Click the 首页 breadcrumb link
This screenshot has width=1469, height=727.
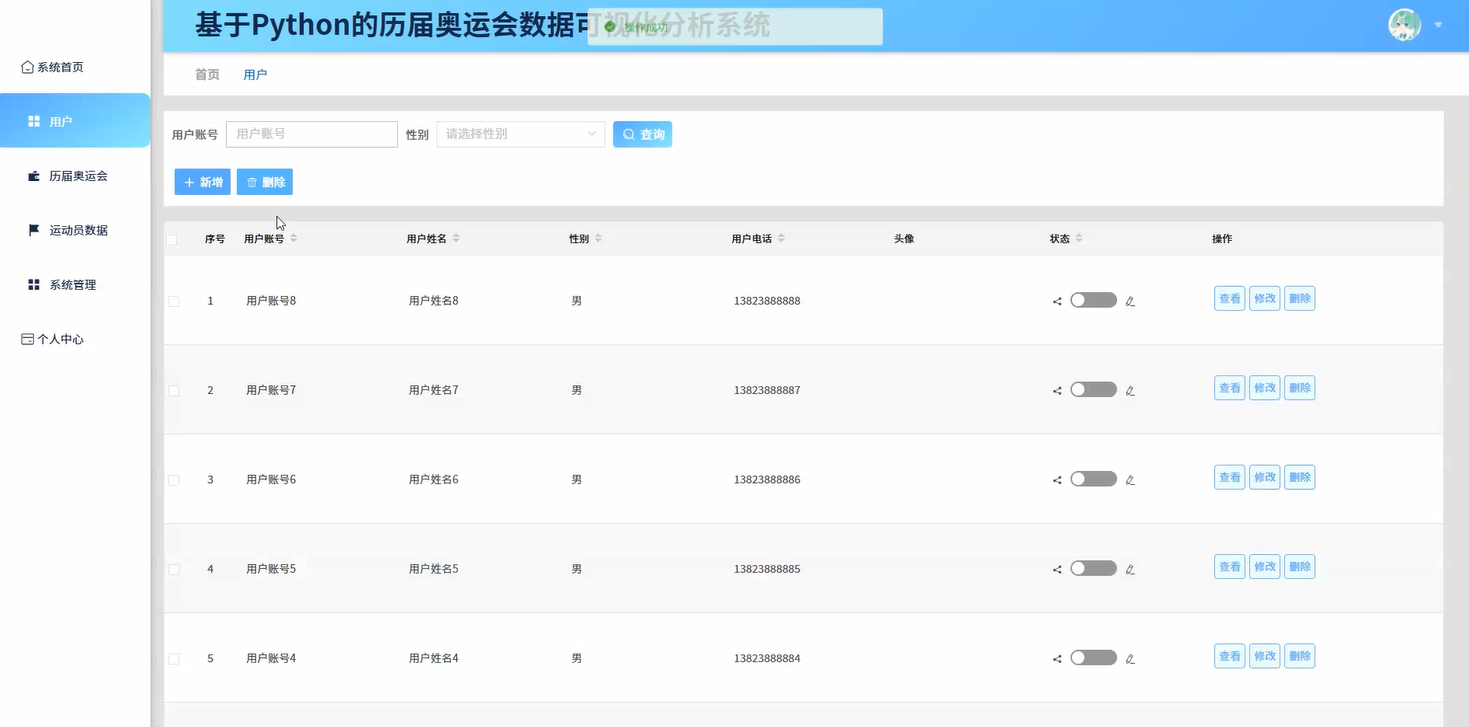207,75
